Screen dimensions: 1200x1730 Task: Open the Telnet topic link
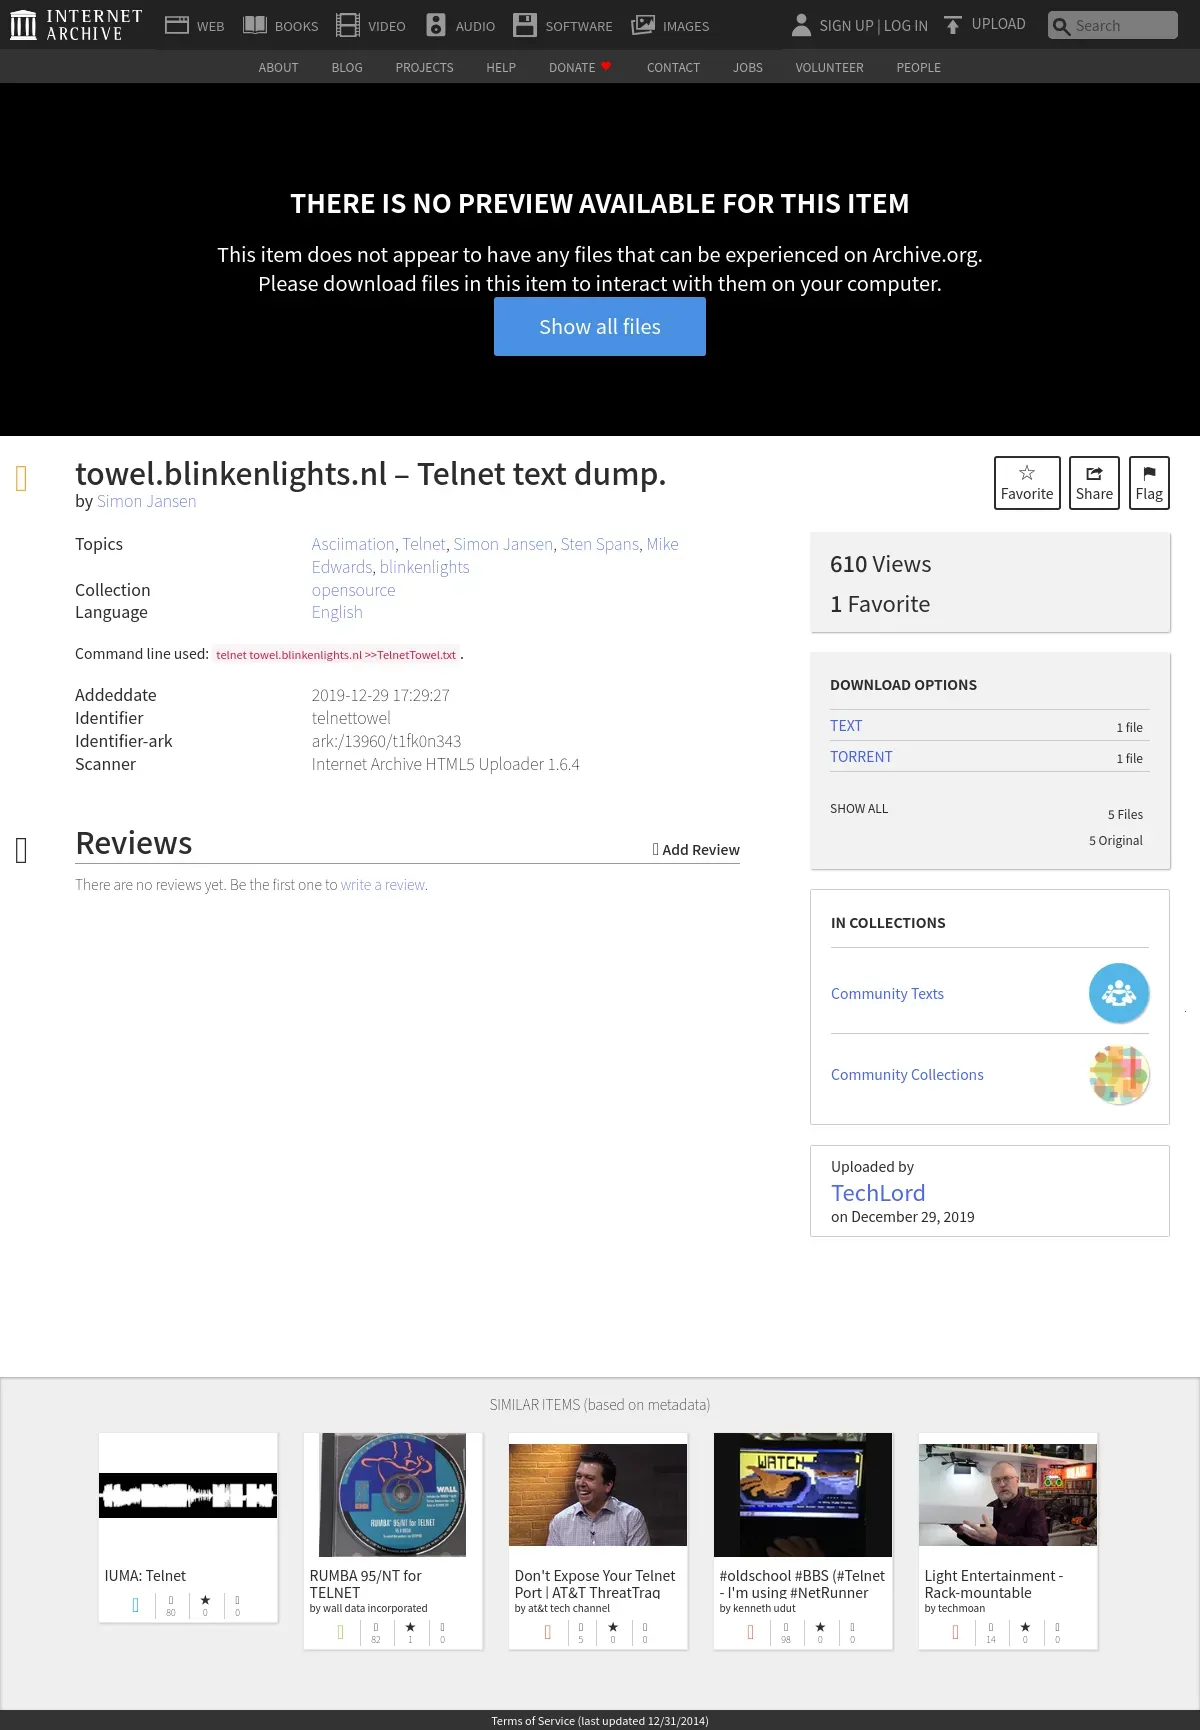(424, 544)
